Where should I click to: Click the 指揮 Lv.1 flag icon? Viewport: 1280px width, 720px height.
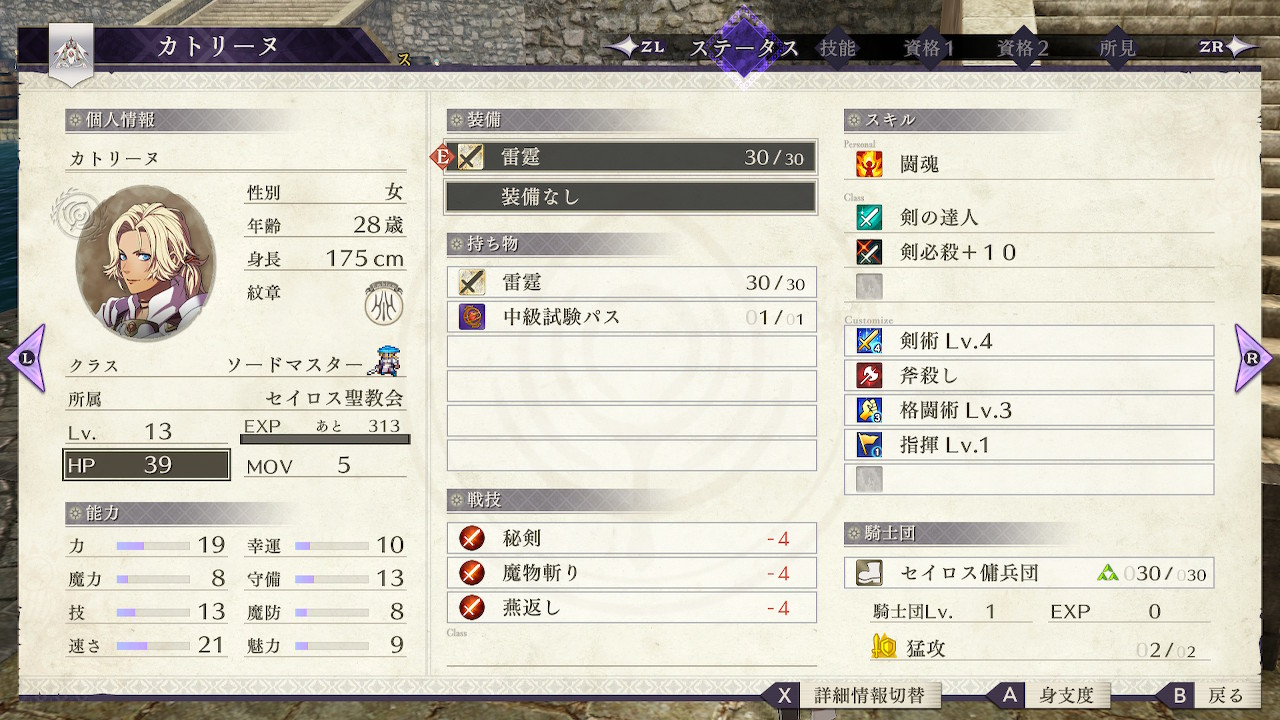tap(869, 445)
